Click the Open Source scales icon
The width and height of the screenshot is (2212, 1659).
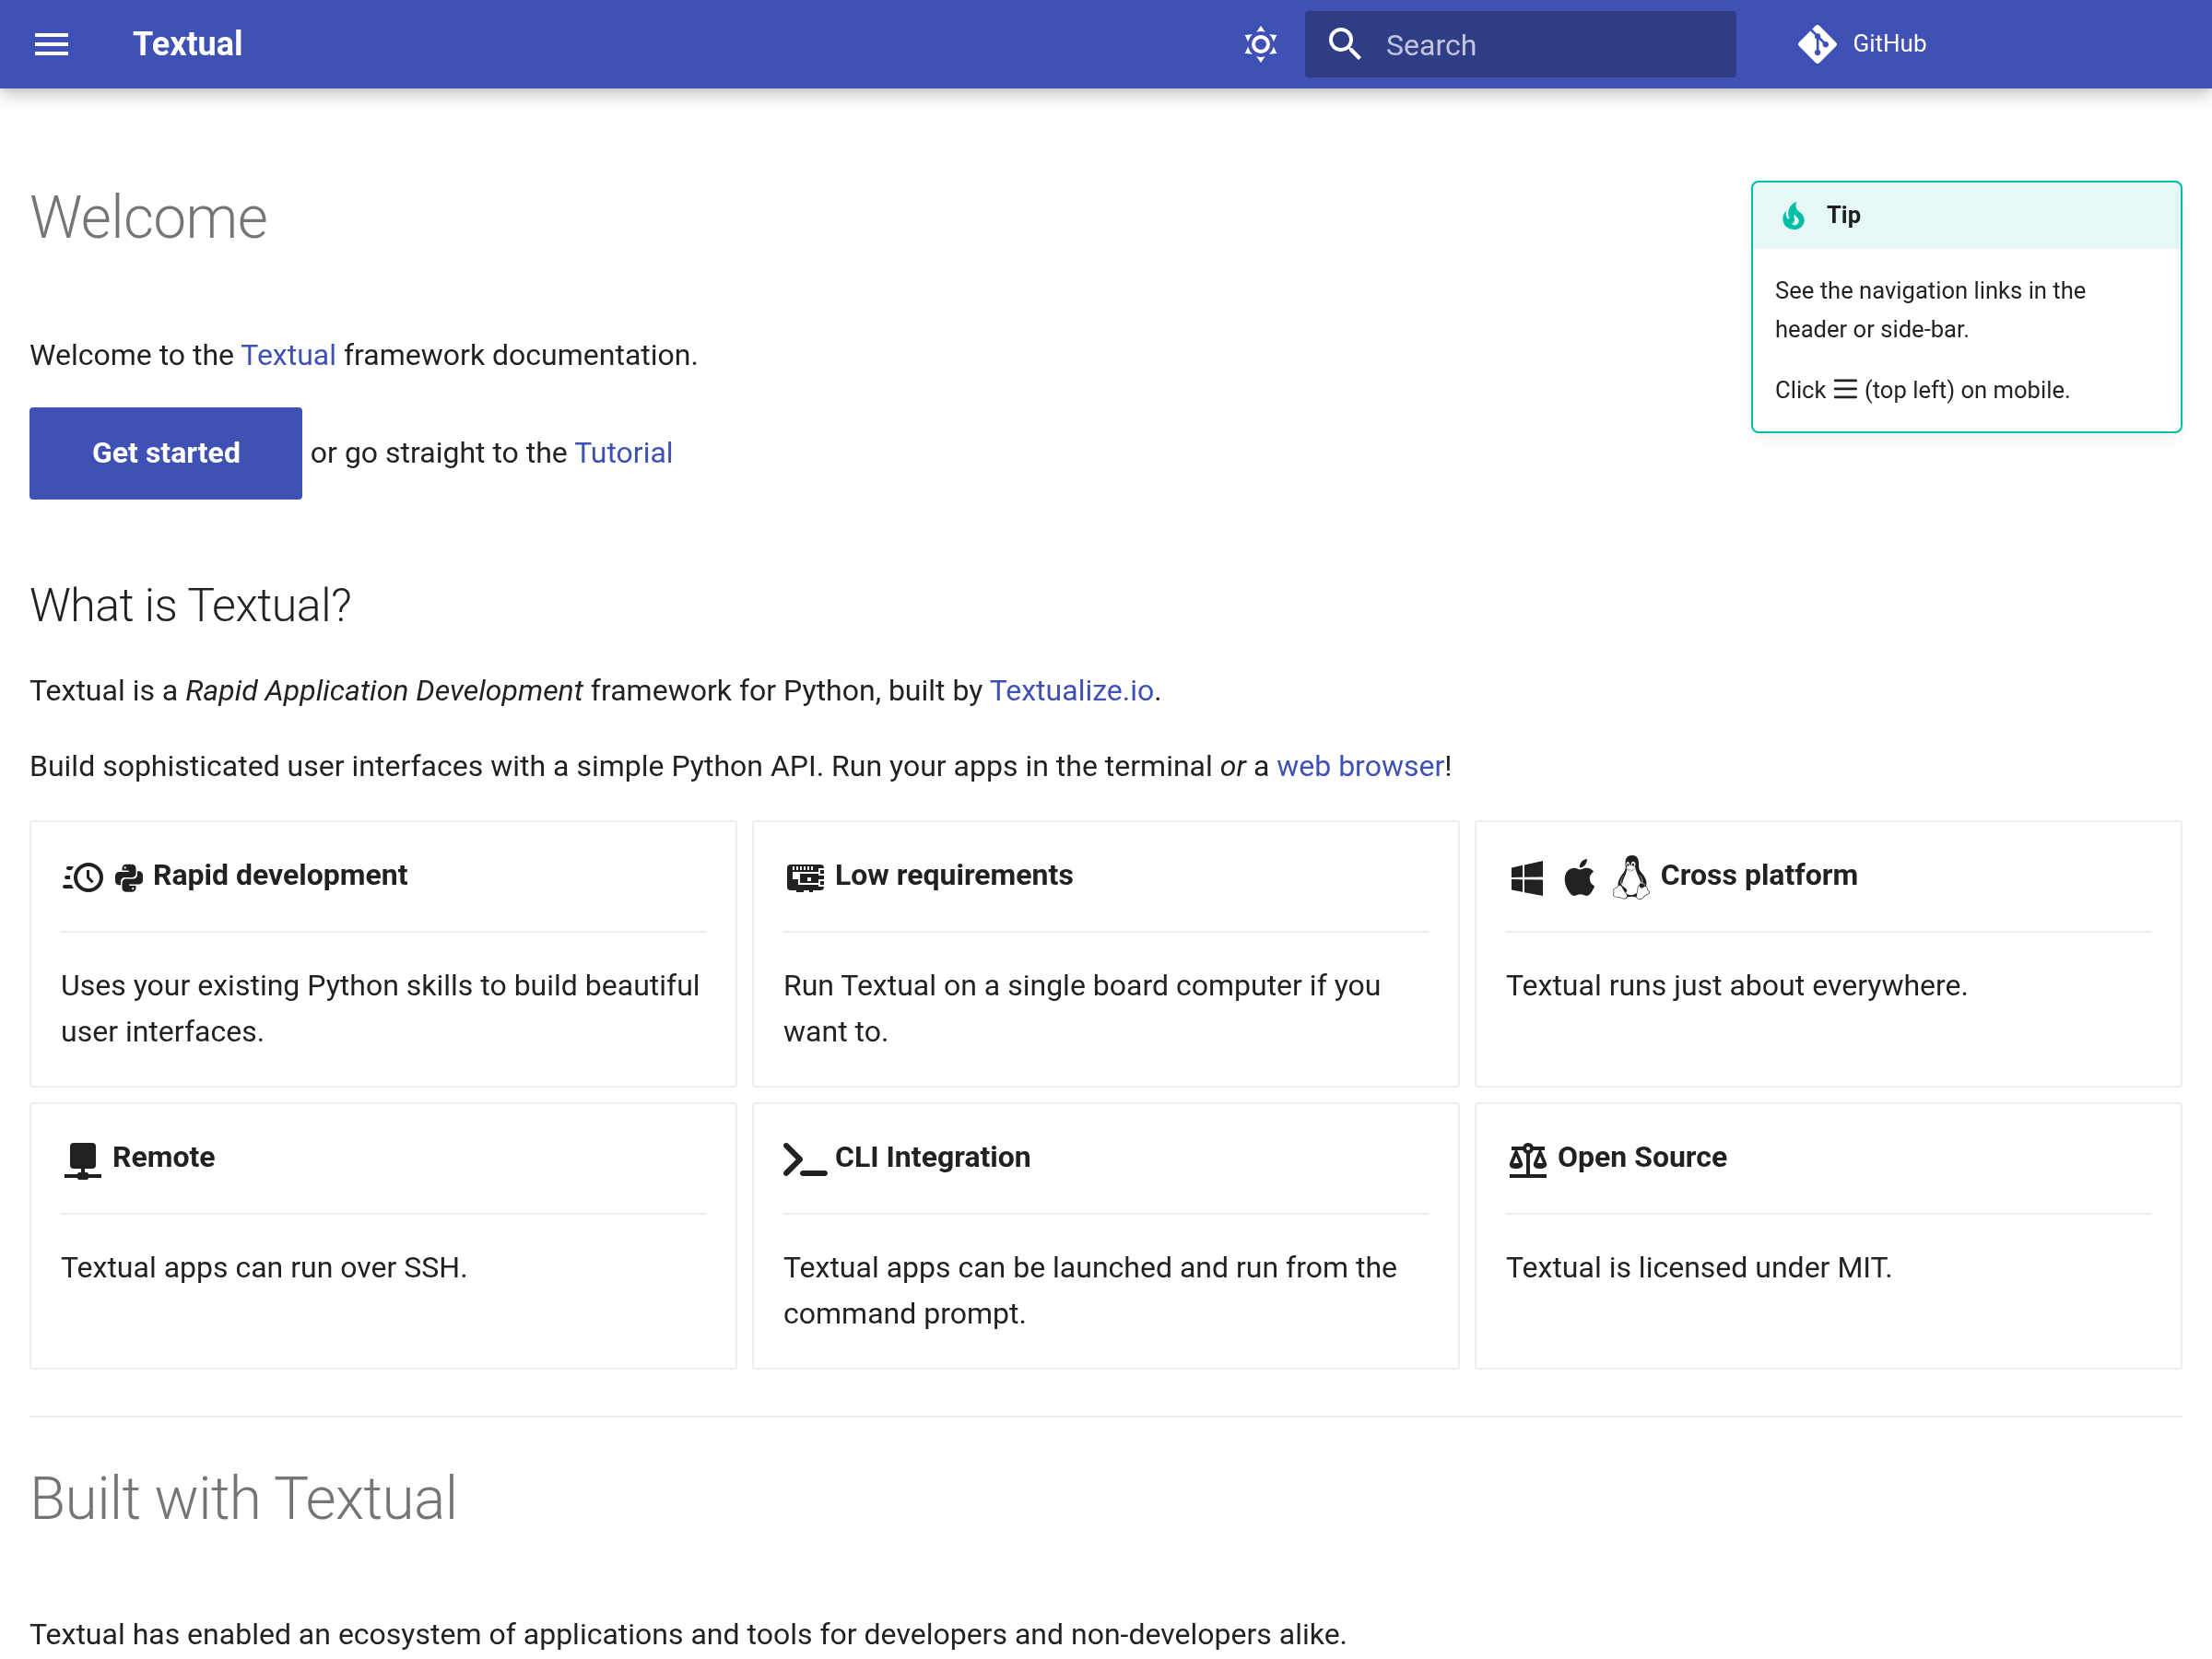[1527, 1160]
